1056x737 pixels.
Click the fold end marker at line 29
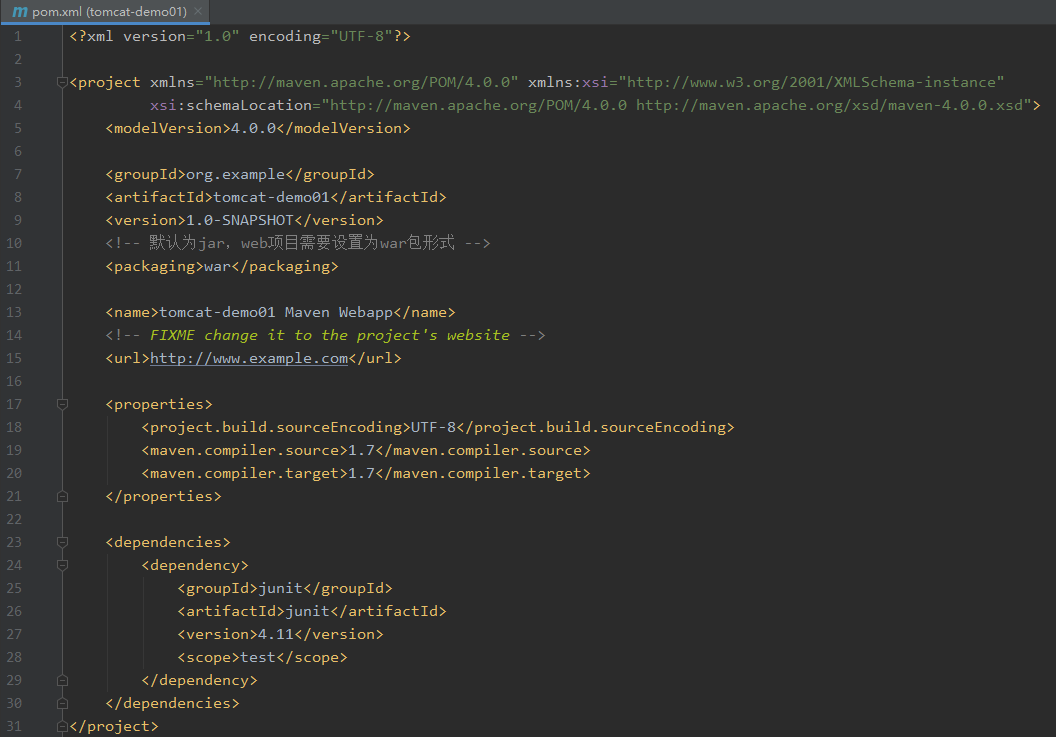[62, 680]
